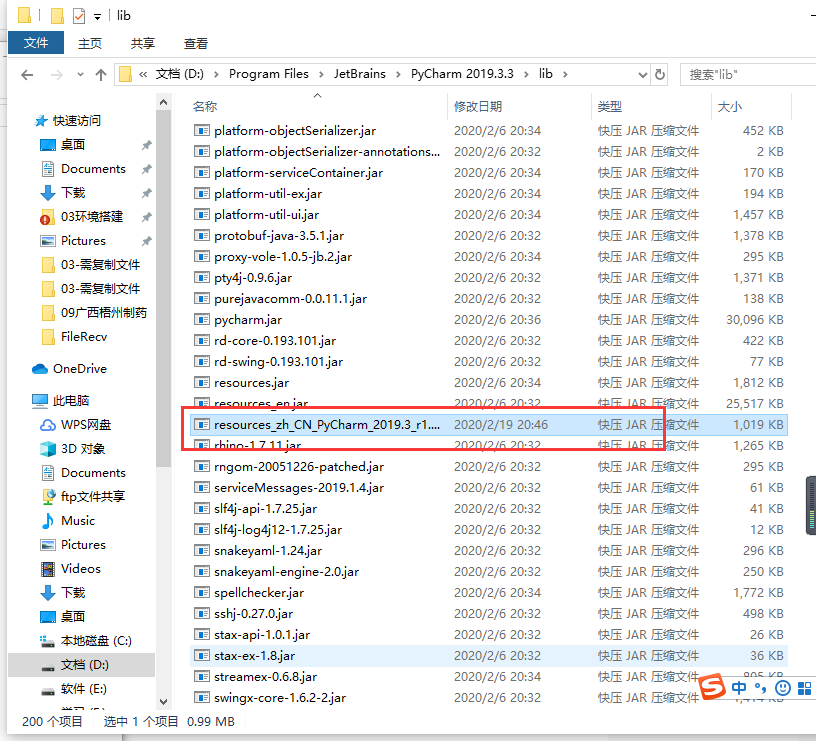
Task: Refresh the lib folder view
Action: pyautogui.click(x=660, y=74)
